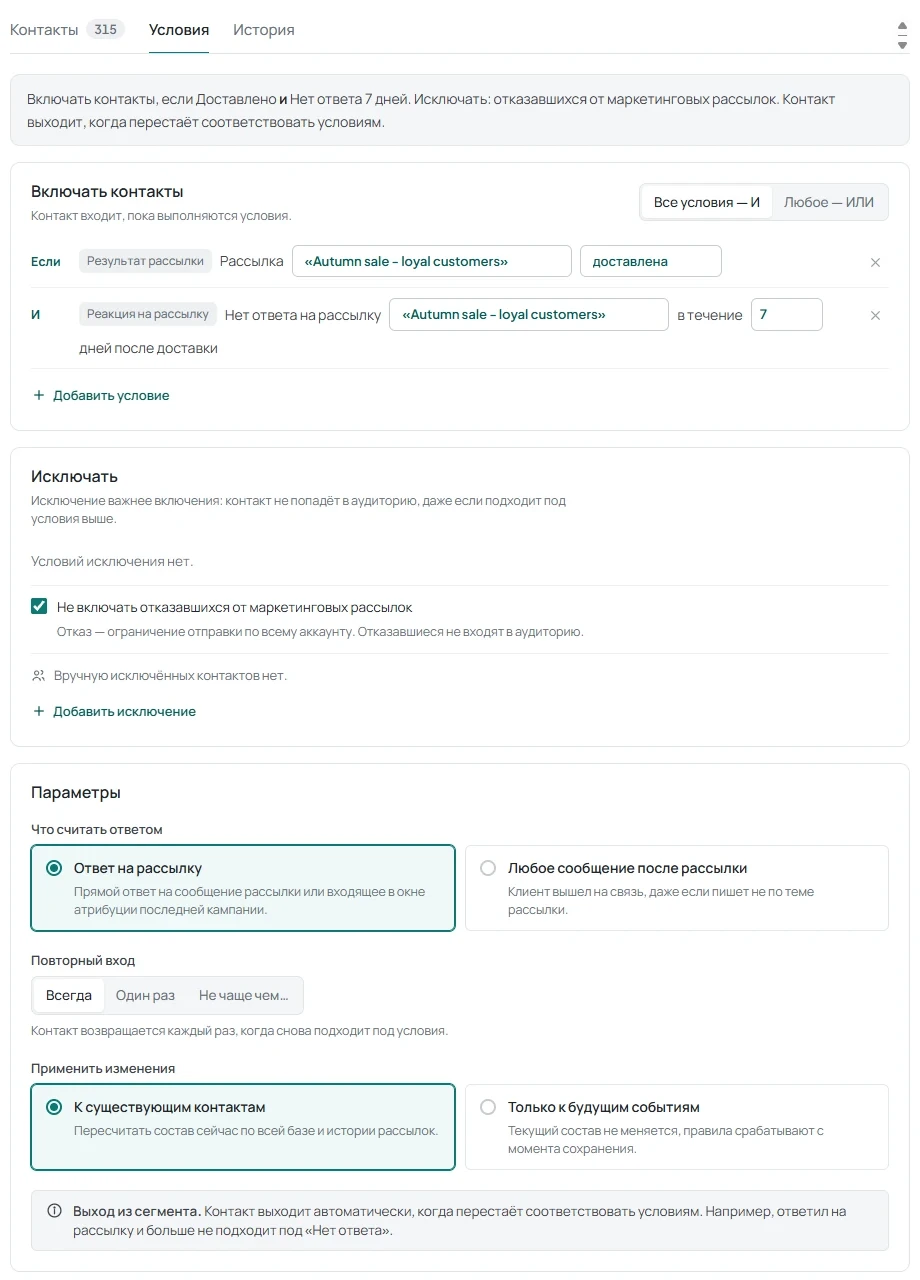Click the plus icon next to Добавить условие
This screenshot has width=920, height=1280.
click(x=39, y=396)
